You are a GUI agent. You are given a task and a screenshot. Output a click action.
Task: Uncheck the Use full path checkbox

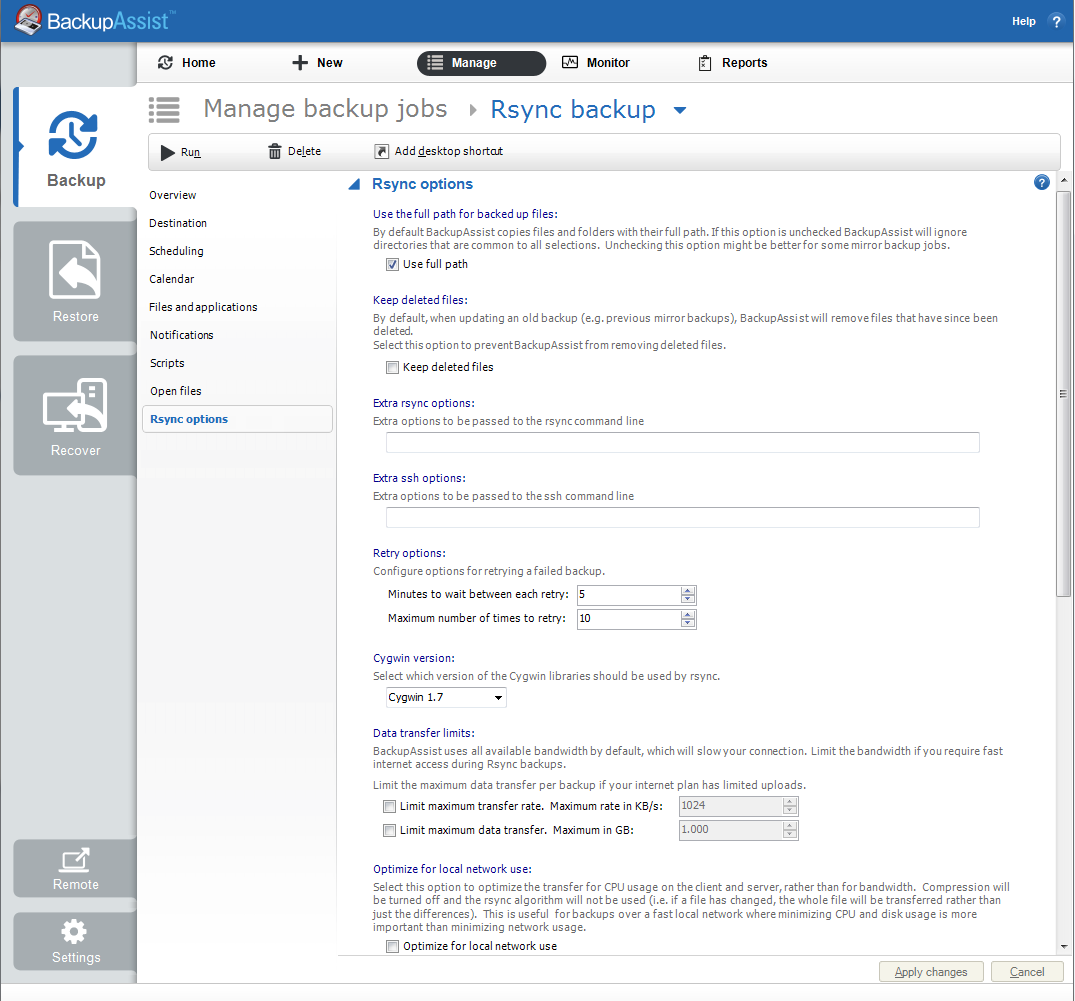392,265
